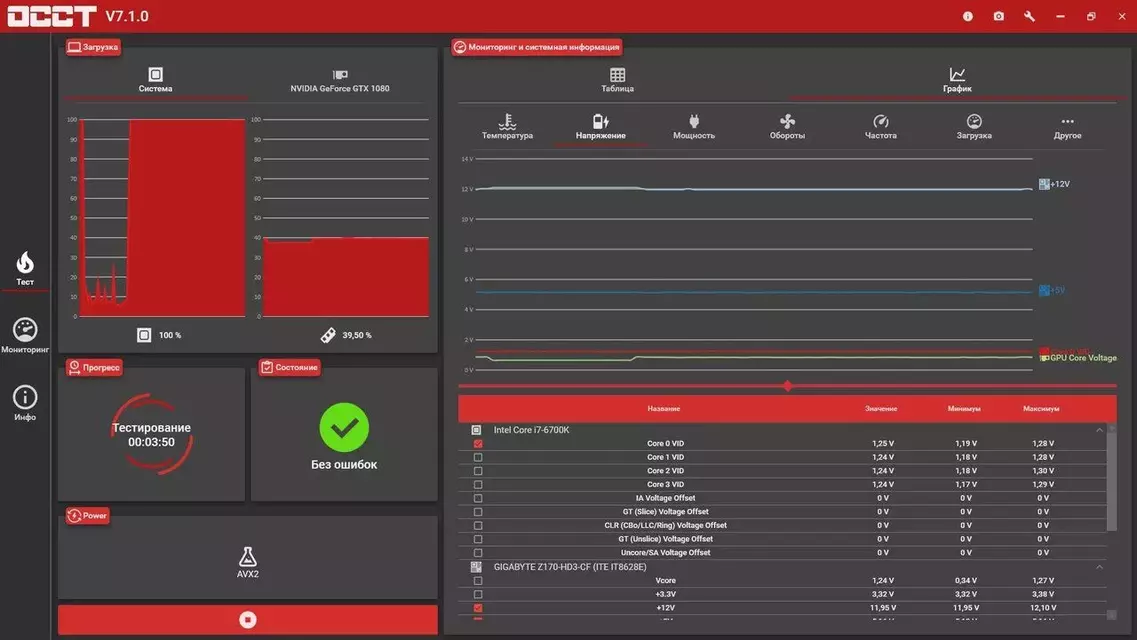Click the green checkmark status icon
This screenshot has width=1137, height=640.
pyautogui.click(x=344, y=427)
